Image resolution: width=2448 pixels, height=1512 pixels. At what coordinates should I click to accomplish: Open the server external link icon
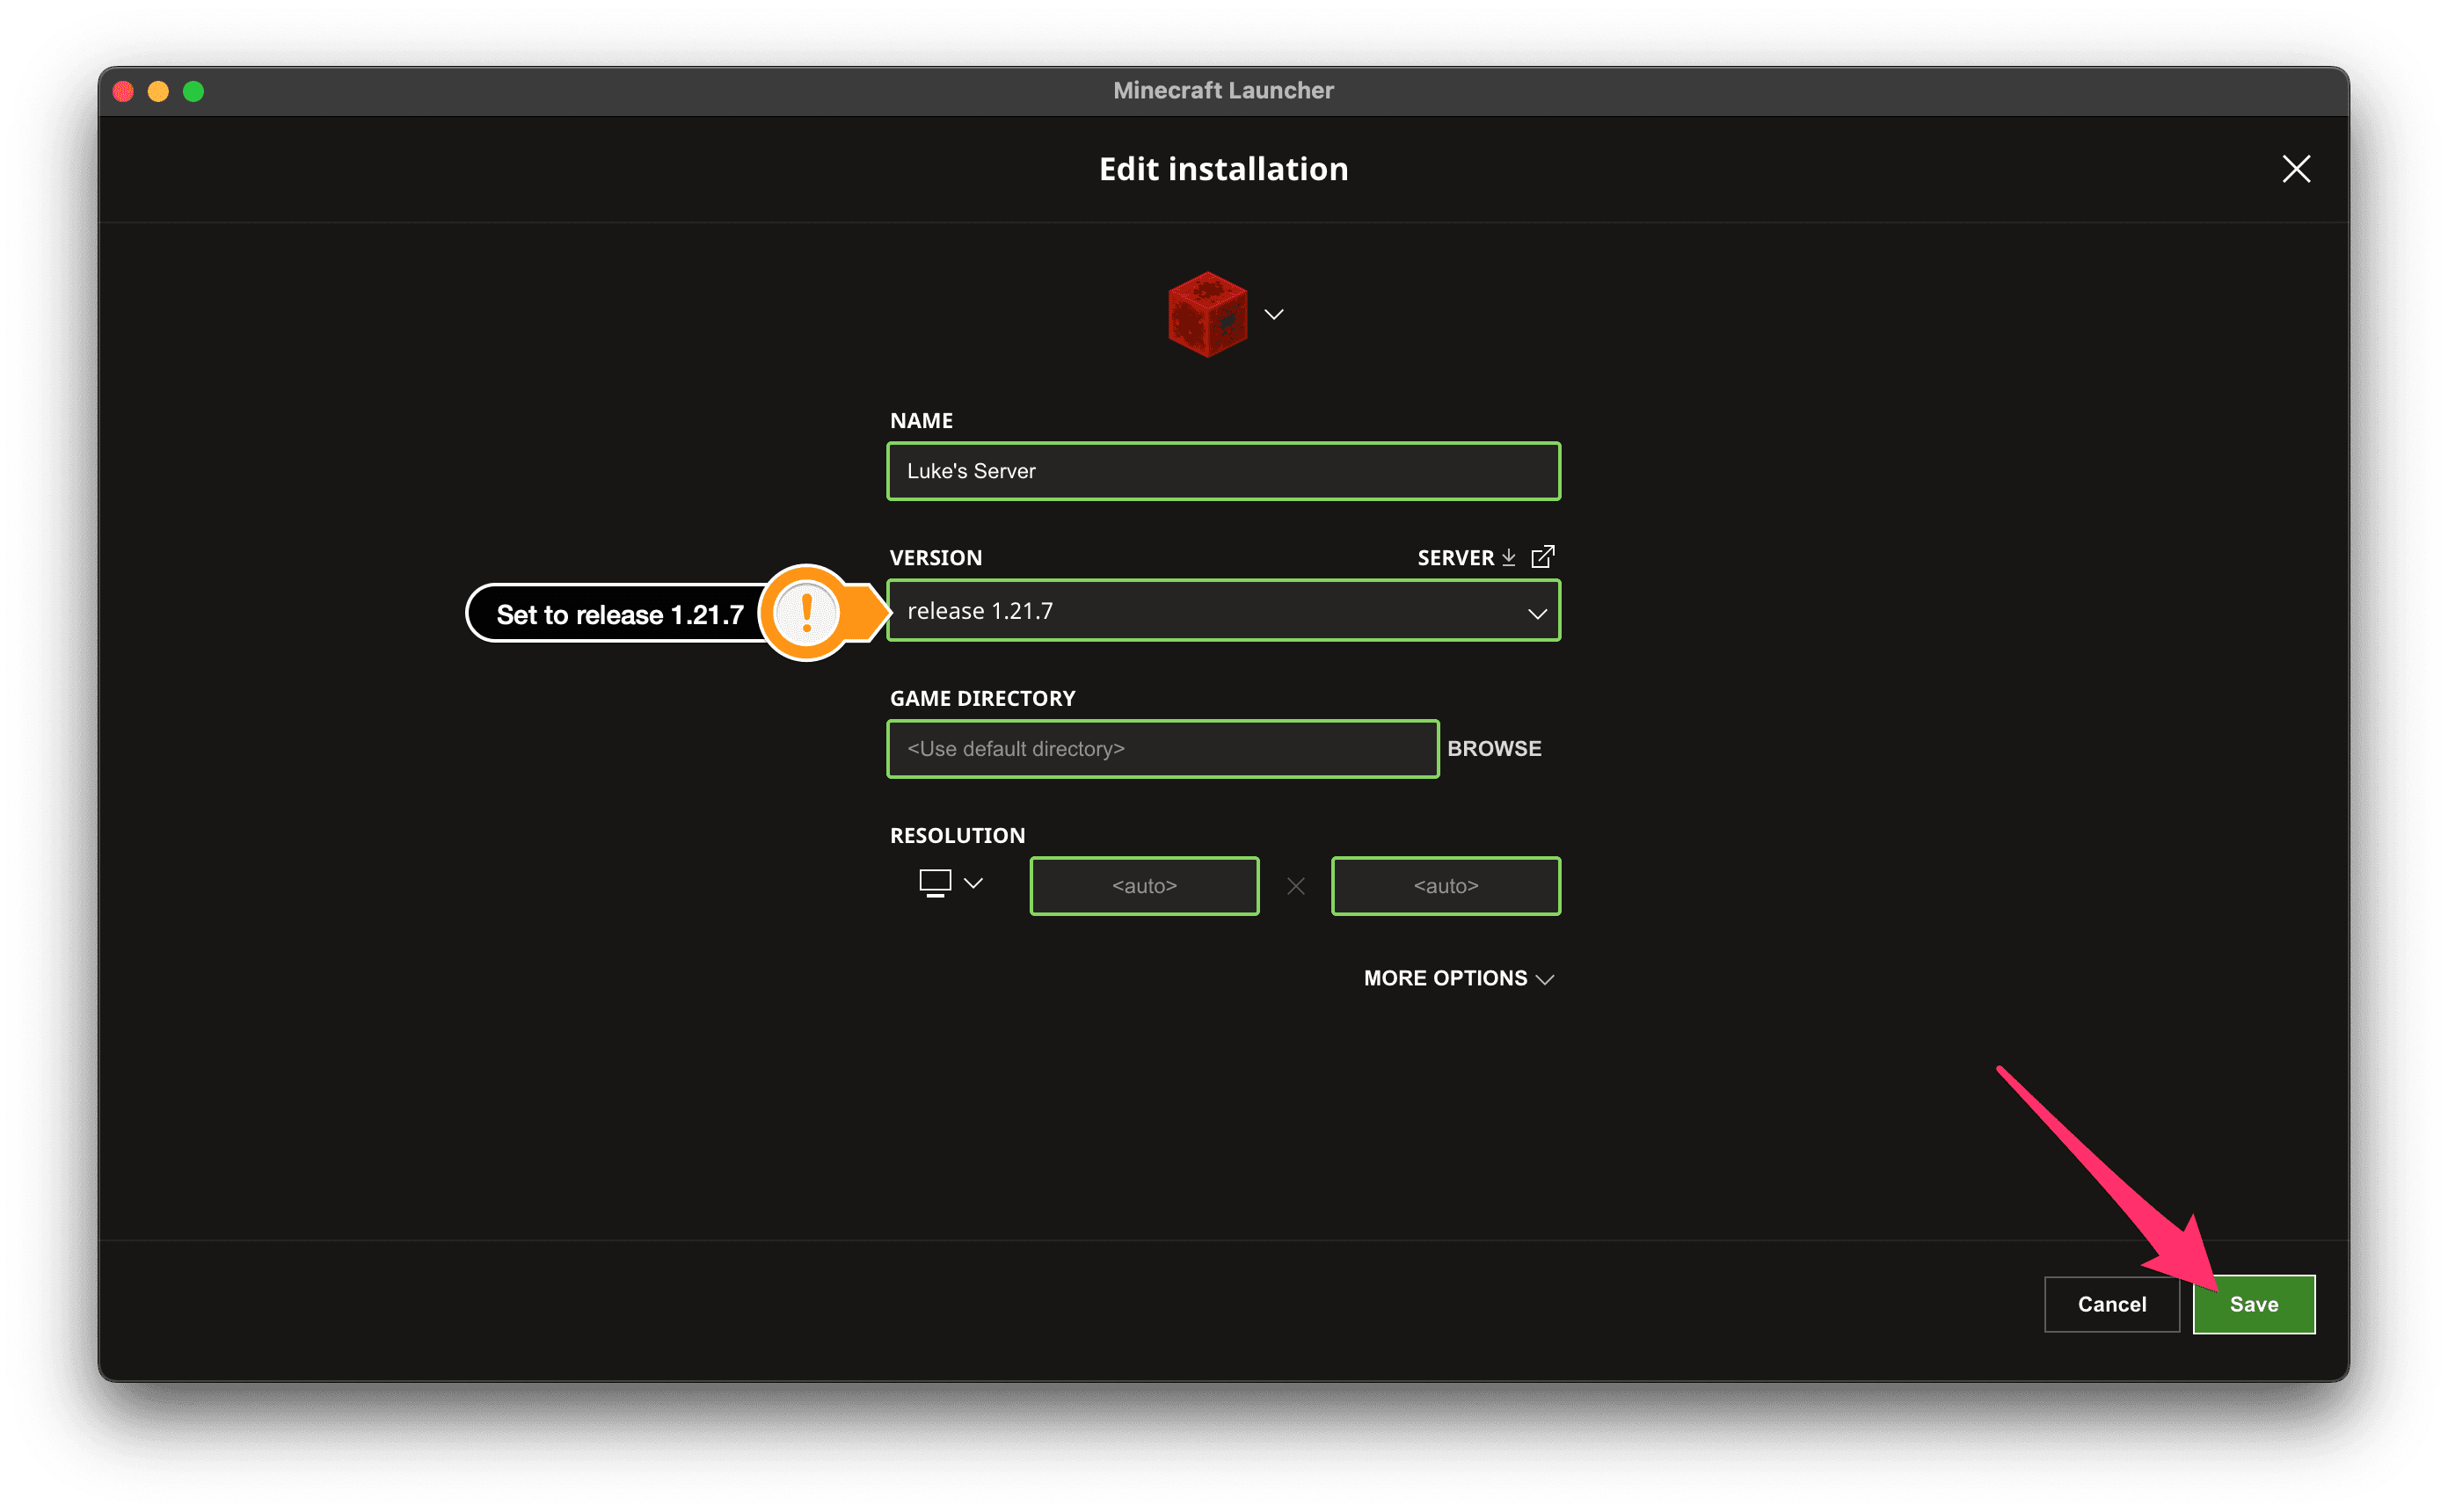[x=1544, y=556]
